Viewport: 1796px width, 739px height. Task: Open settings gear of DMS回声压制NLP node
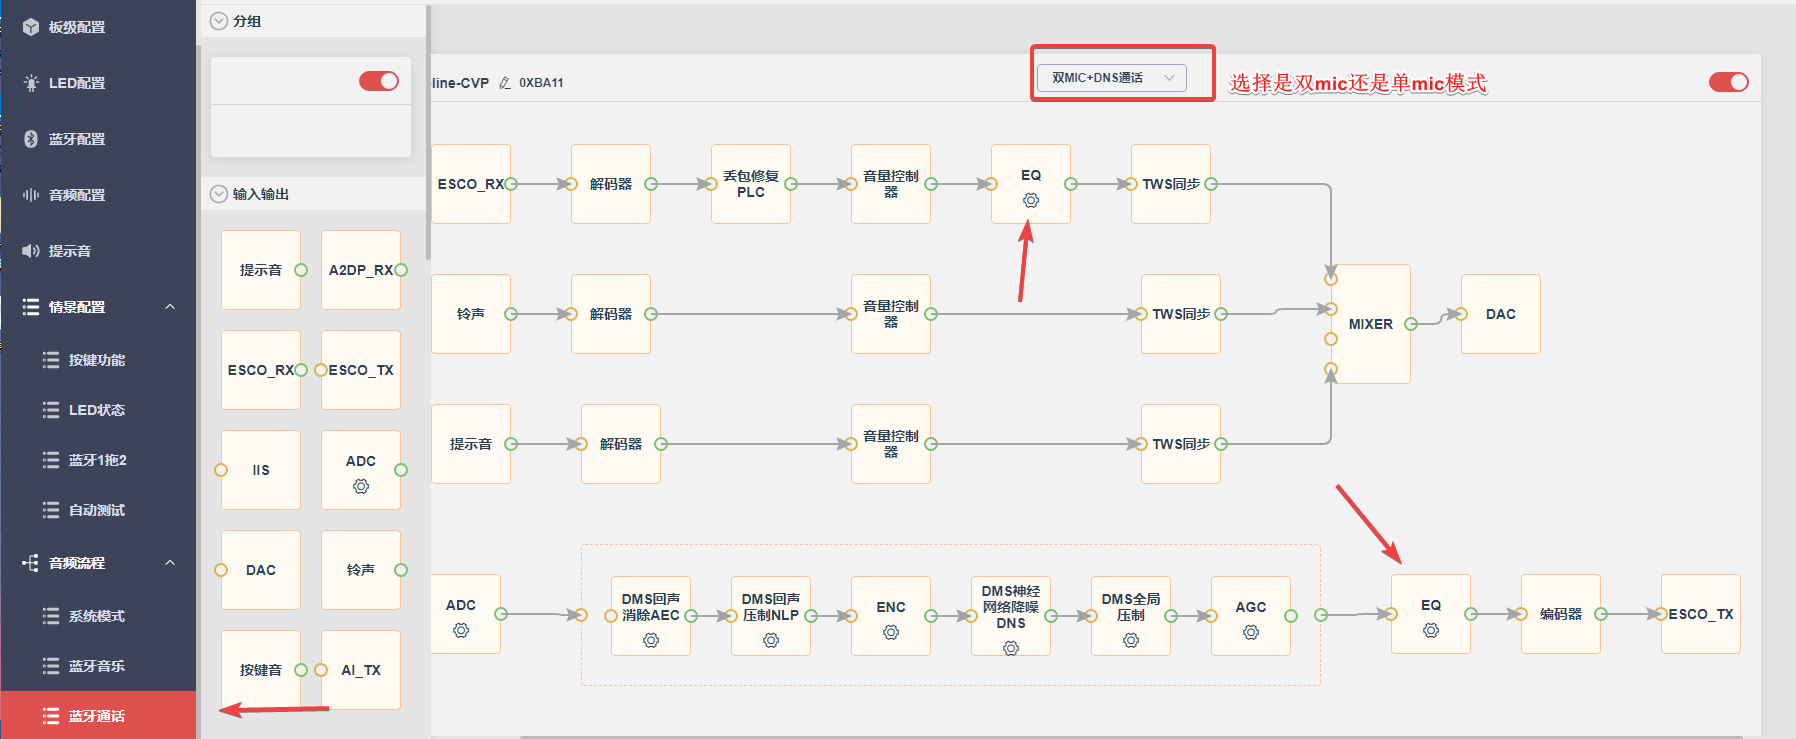[x=771, y=640]
